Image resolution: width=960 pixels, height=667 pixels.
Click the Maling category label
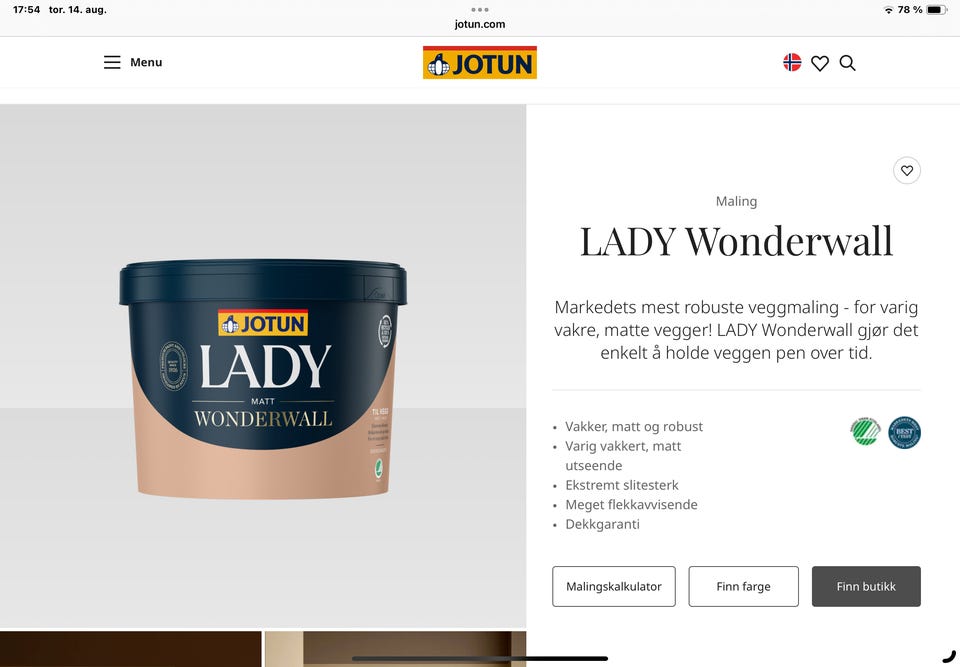click(736, 201)
